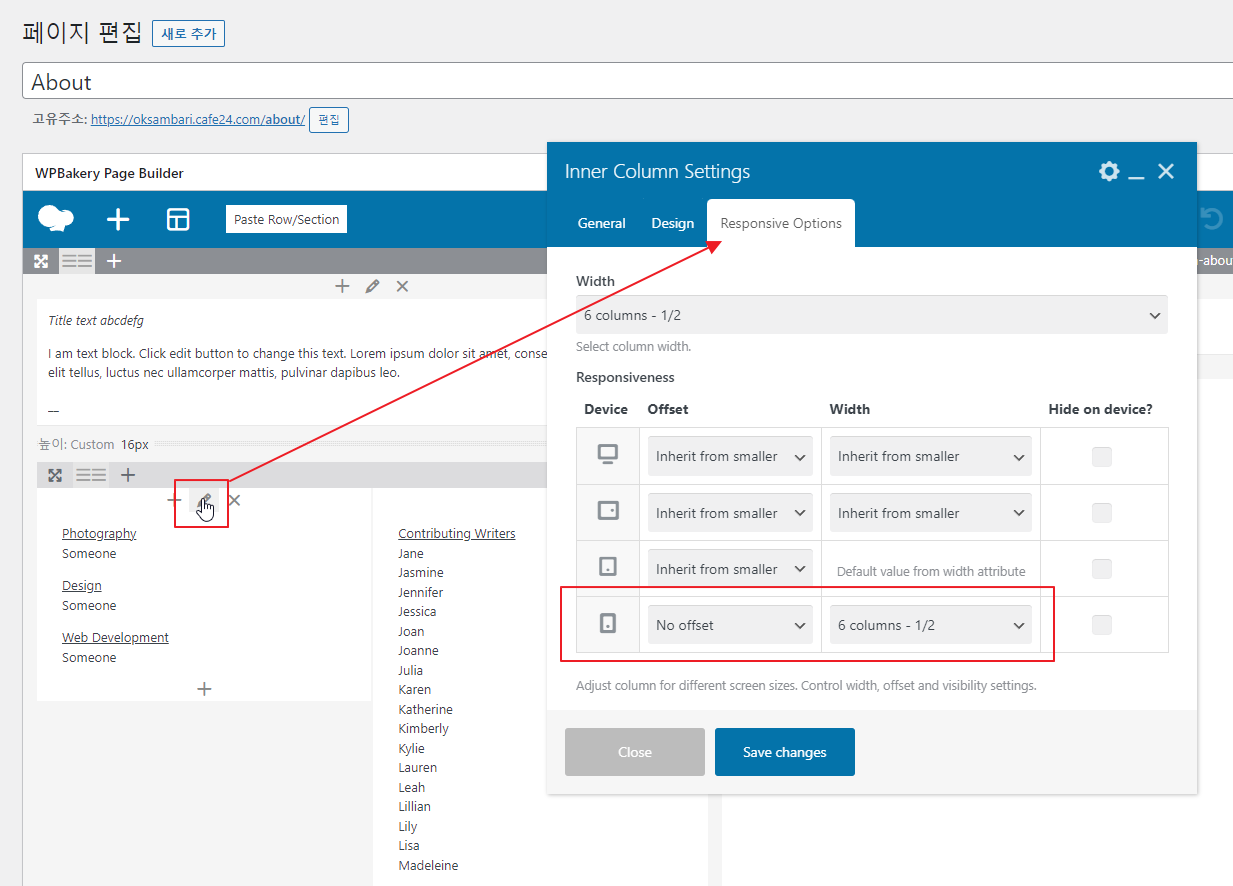1233x886 pixels.
Task: Delete the column above Title text block
Action: [x=402, y=286]
